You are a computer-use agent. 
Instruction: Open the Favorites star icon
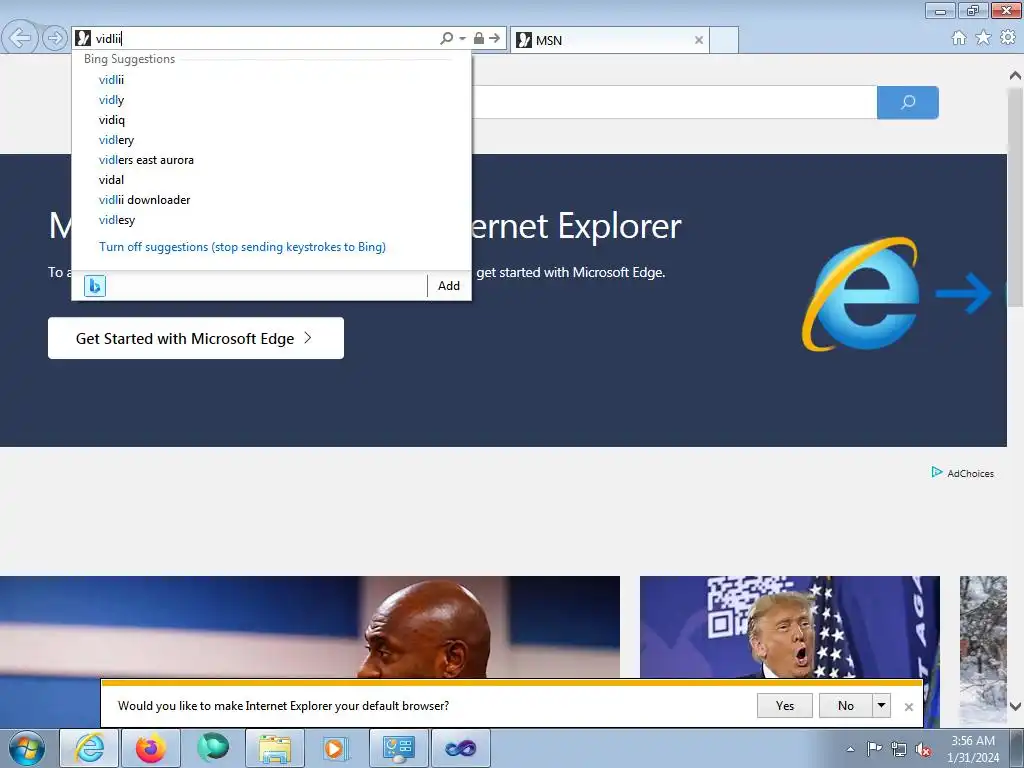click(983, 38)
